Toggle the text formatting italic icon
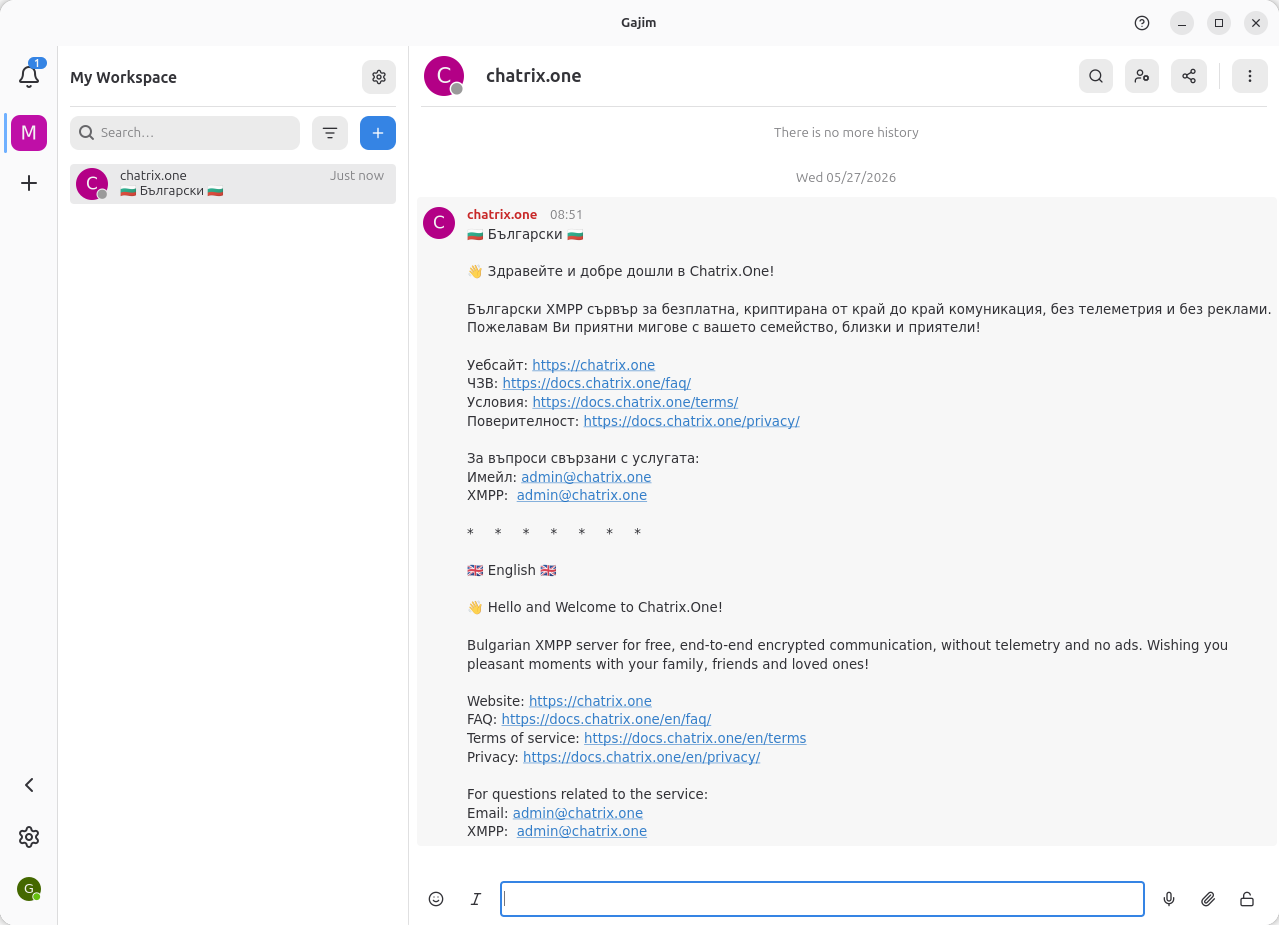This screenshot has width=1279, height=925. point(476,899)
